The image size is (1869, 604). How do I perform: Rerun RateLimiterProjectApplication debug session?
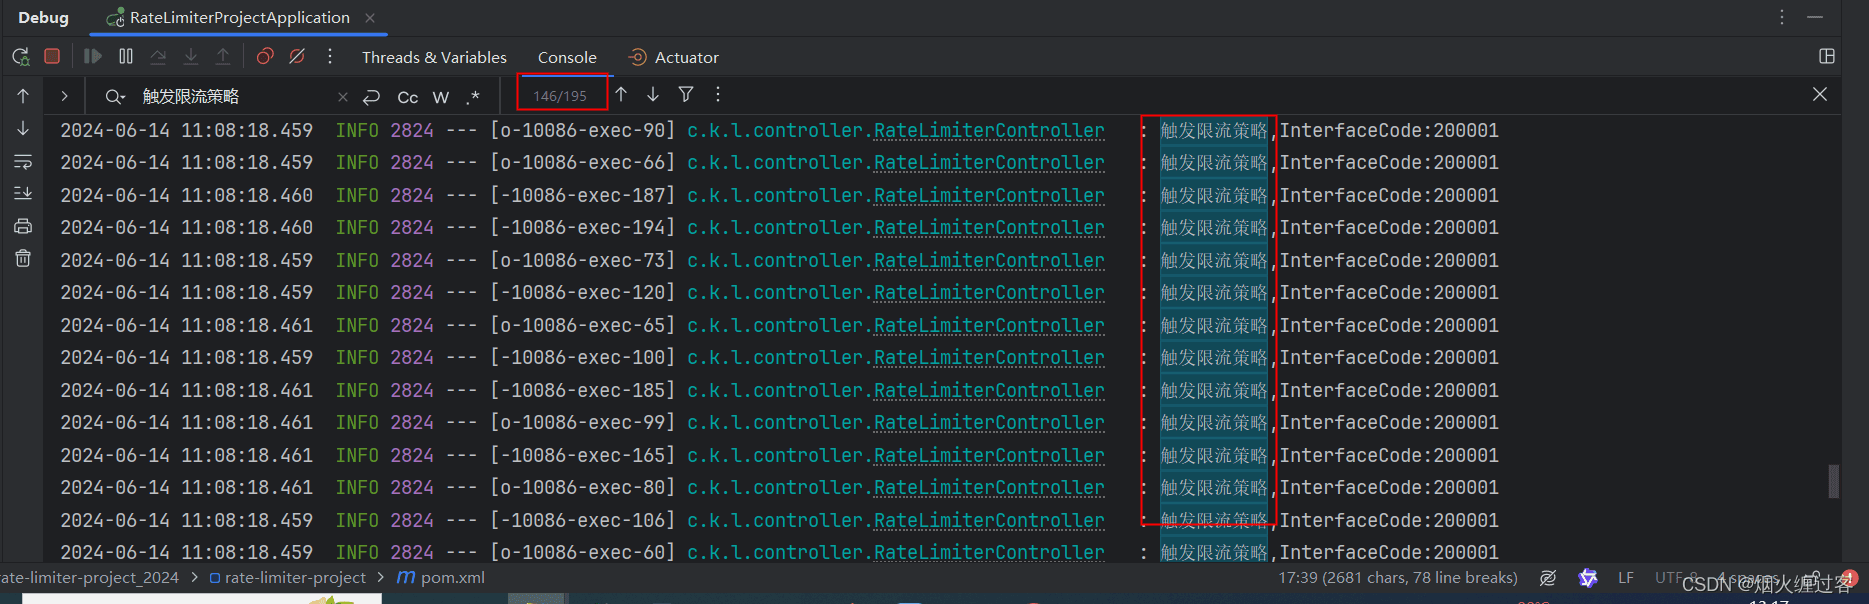point(20,57)
